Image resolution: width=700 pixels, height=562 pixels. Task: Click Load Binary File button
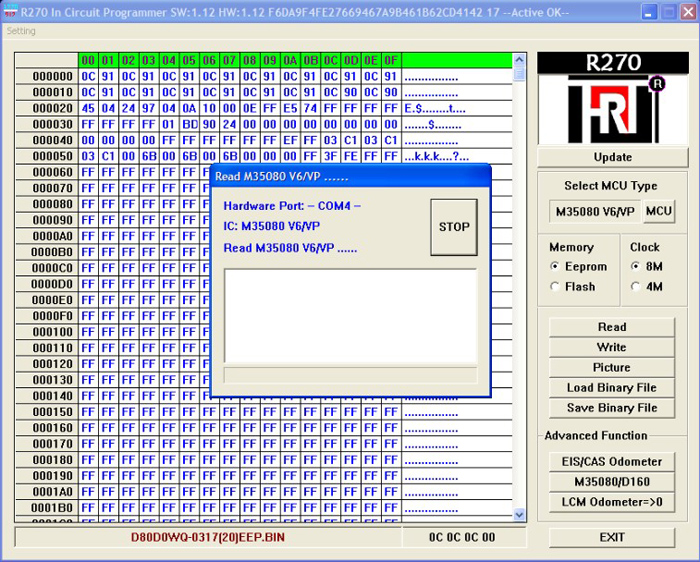pos(612,387)
